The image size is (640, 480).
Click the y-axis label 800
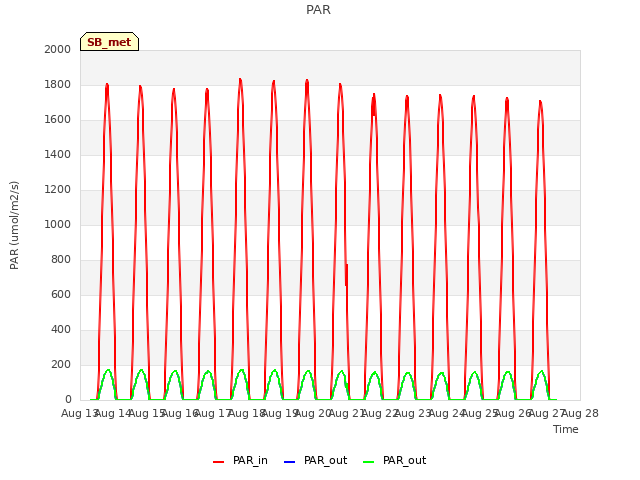pyautogui.click(x=61, y=260)
